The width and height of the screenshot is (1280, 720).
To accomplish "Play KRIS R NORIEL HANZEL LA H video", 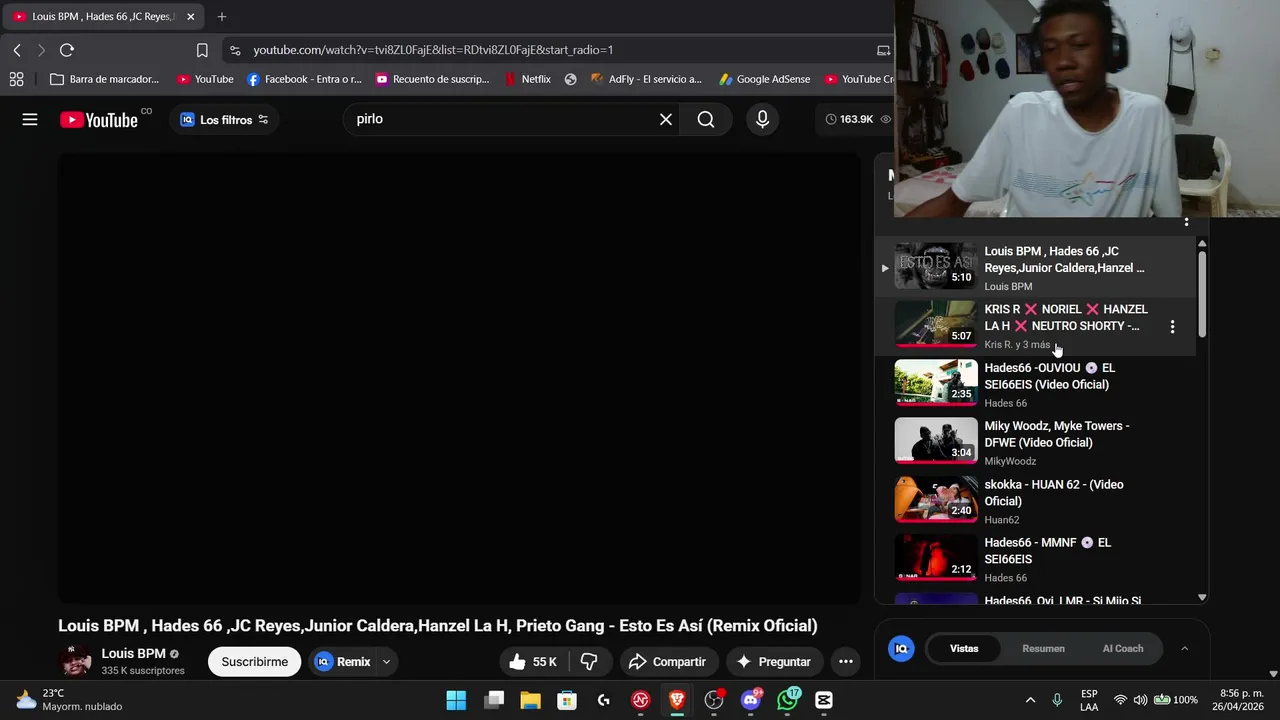I will coord(1035,326).
